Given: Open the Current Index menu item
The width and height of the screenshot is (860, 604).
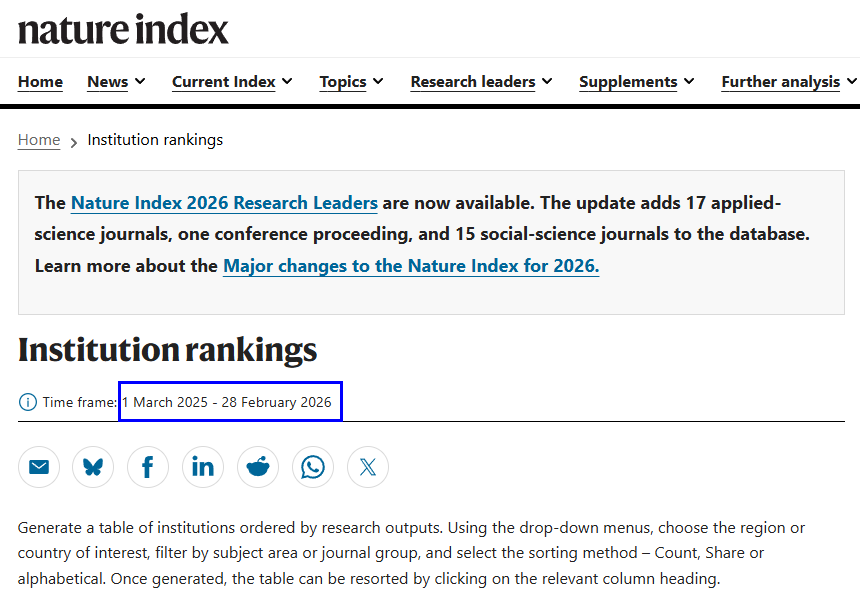Looking at the screenshot, I should (224, 82).
